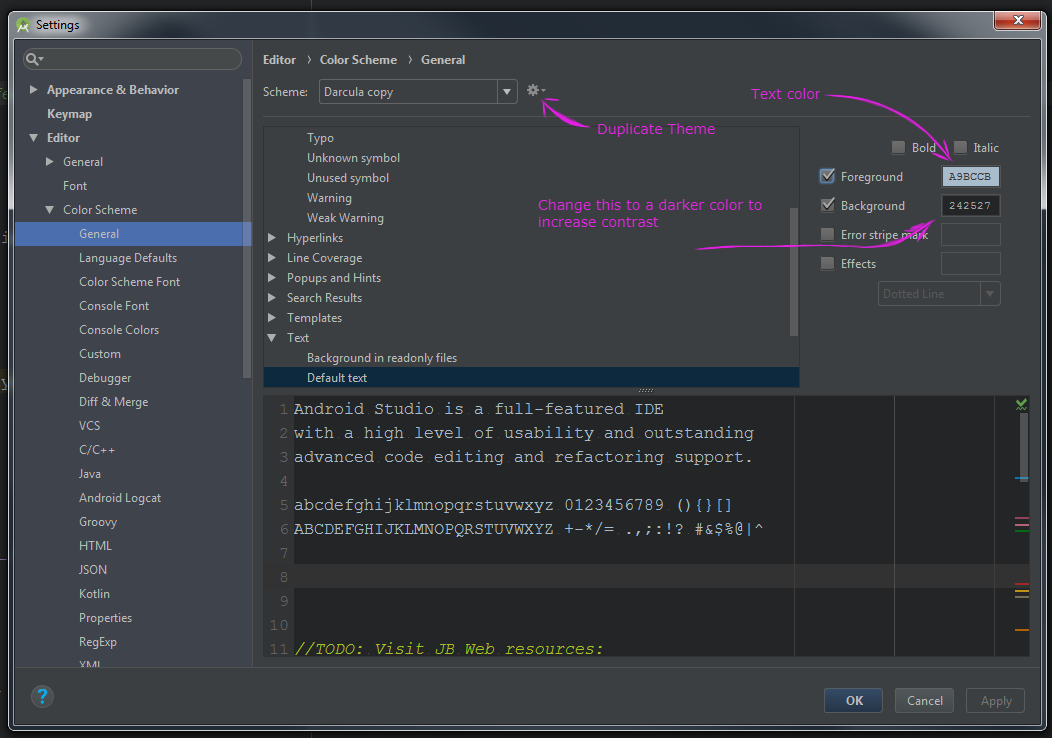
Task: Expand the Popups and Hints group
Action: click(x=272, y=278)
